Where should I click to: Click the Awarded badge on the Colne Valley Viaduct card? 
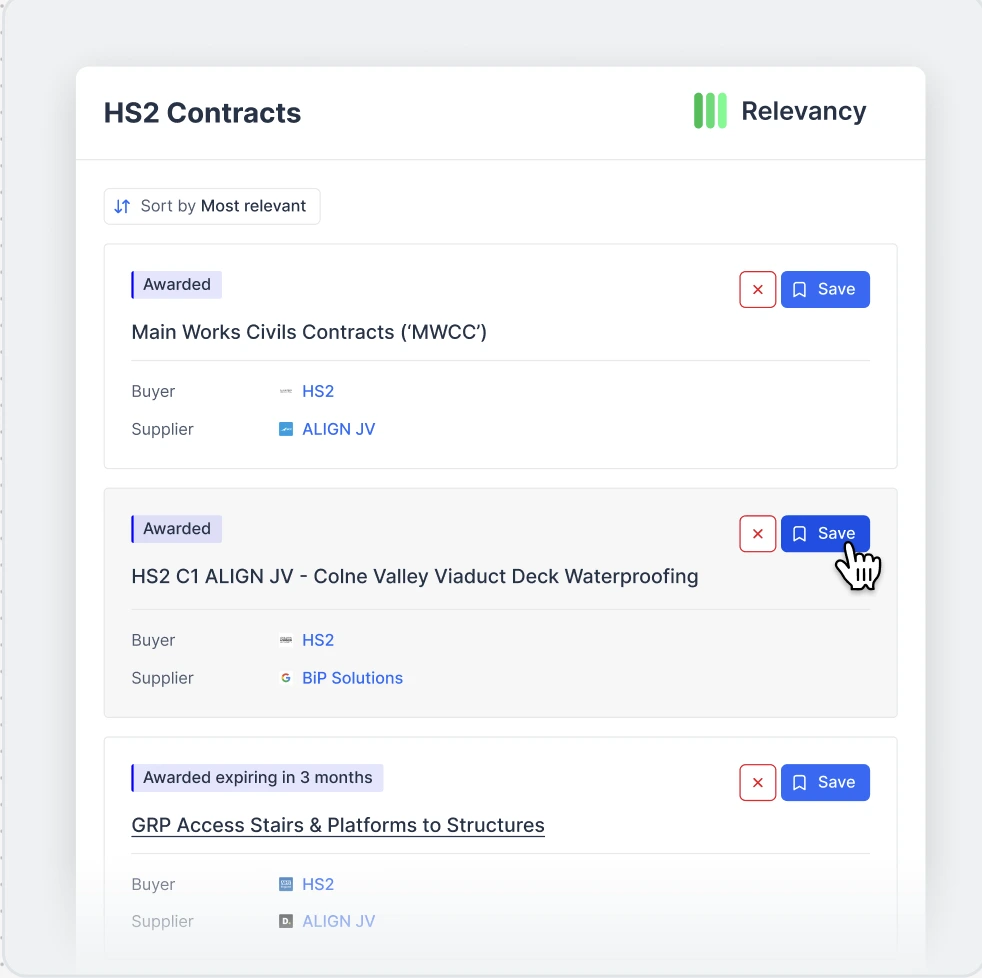click(x=177, y=528)
